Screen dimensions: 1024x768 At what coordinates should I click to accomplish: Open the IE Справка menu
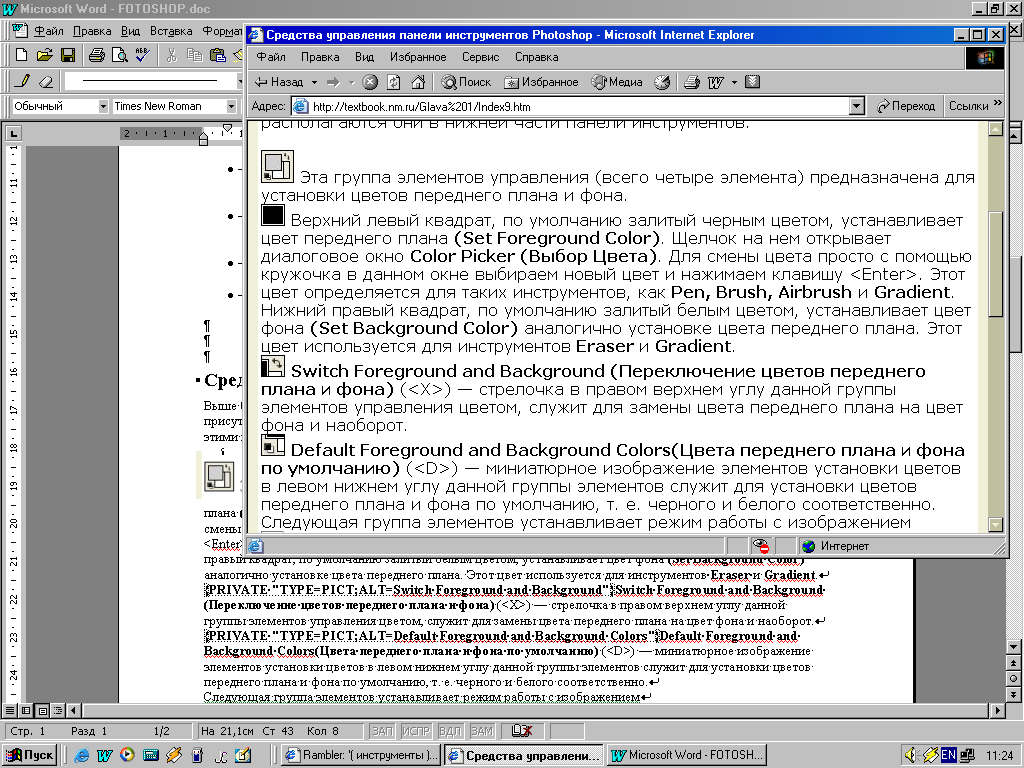coord(536,57)
